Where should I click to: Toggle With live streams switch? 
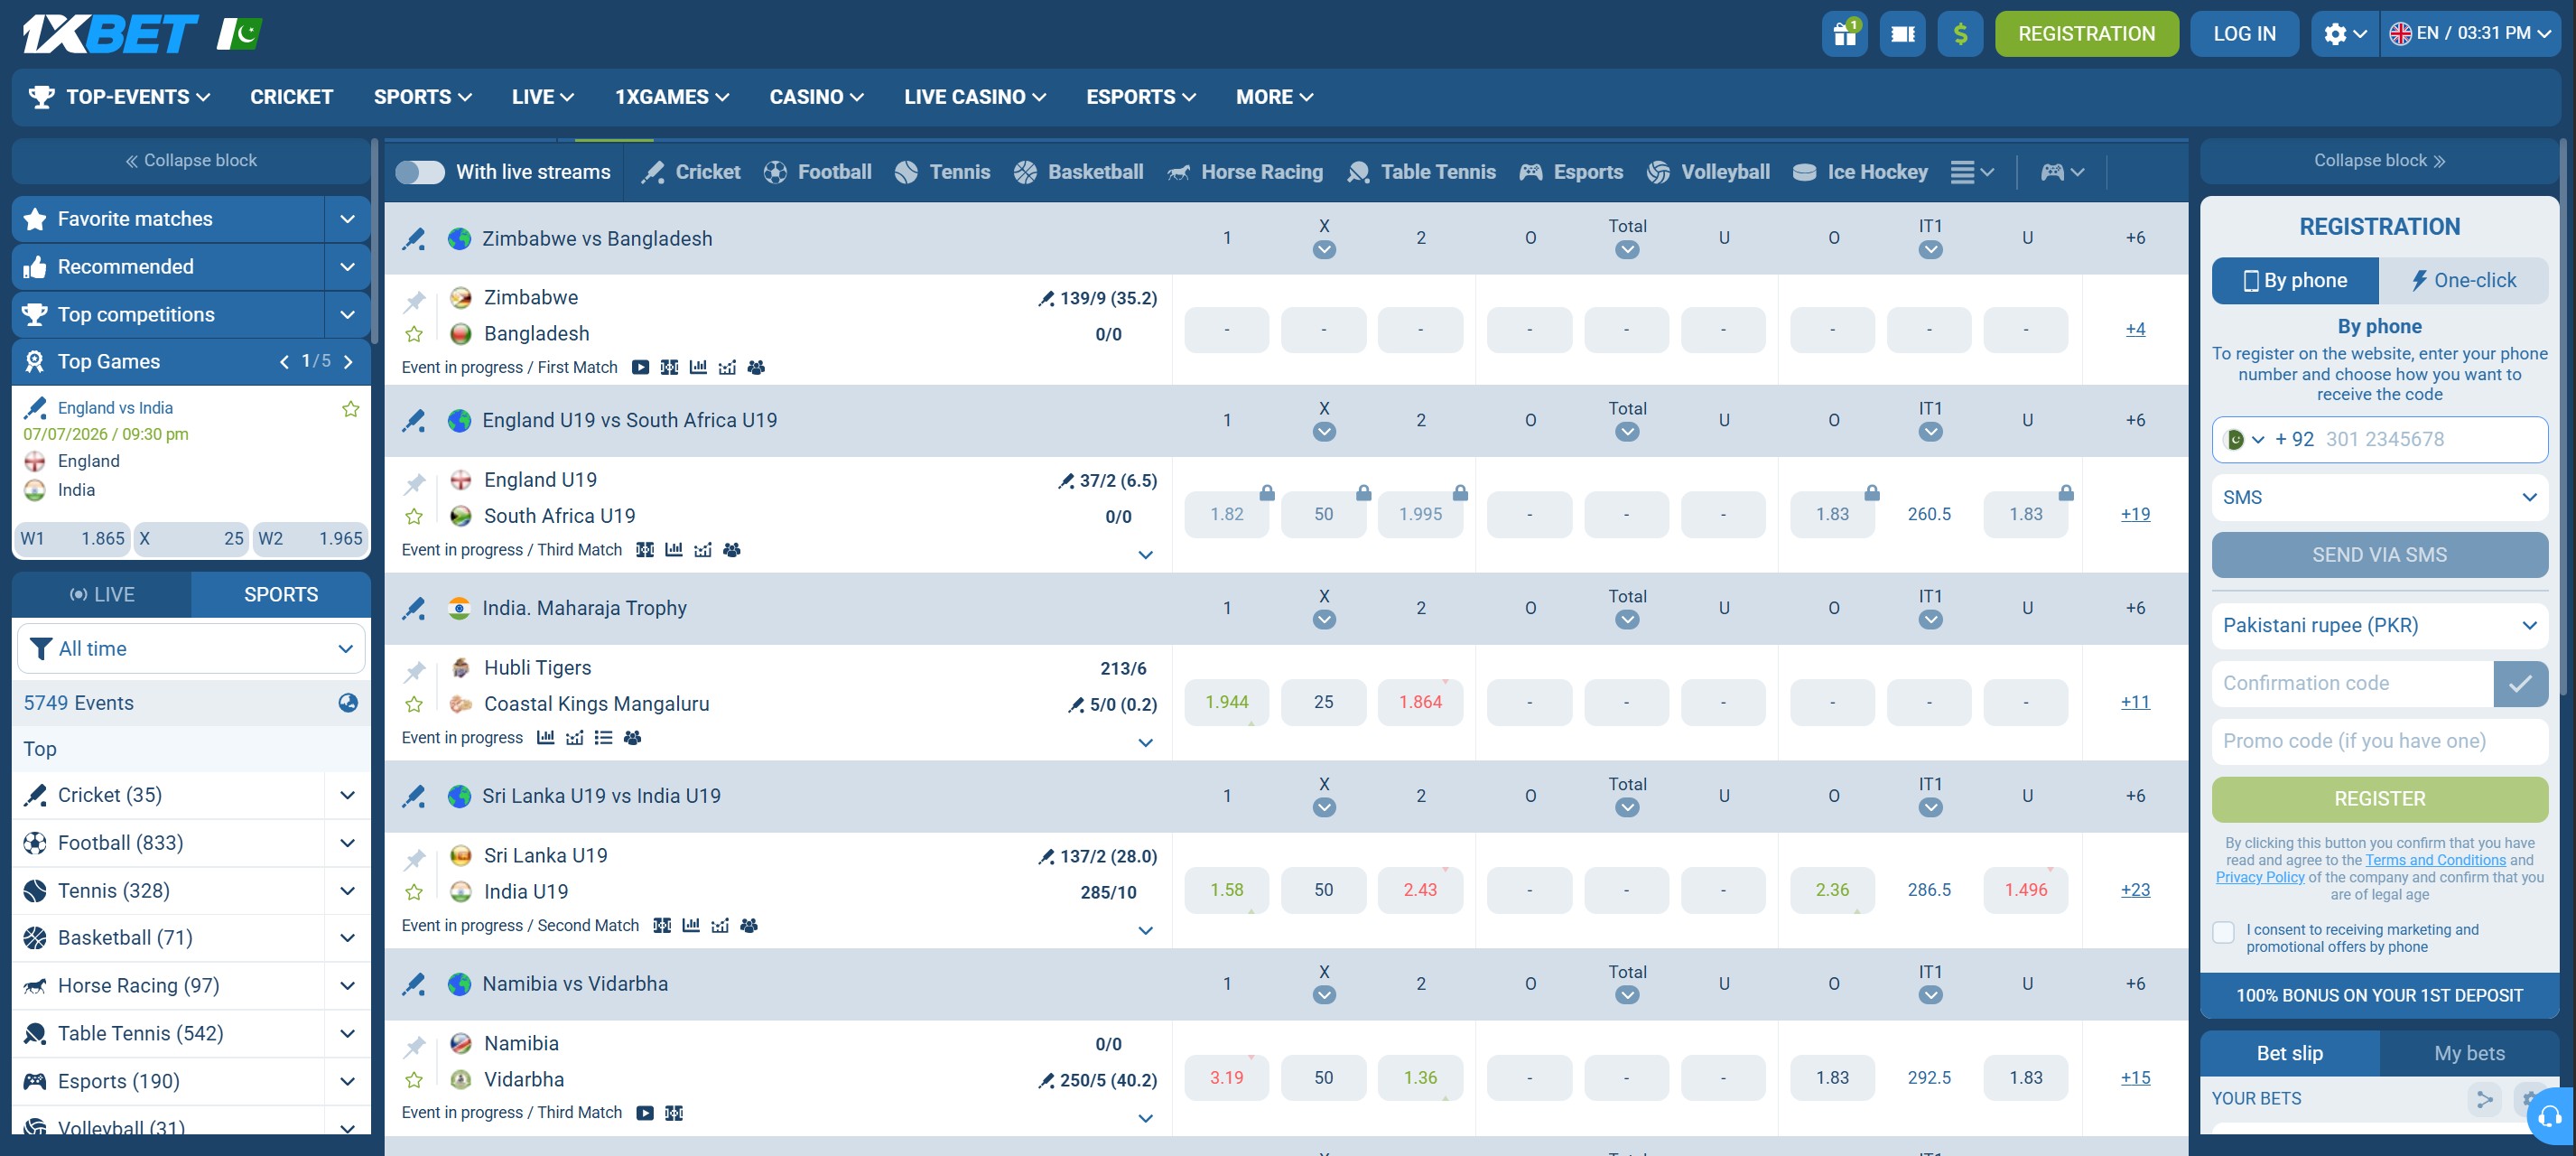click(x=420, y=172)
